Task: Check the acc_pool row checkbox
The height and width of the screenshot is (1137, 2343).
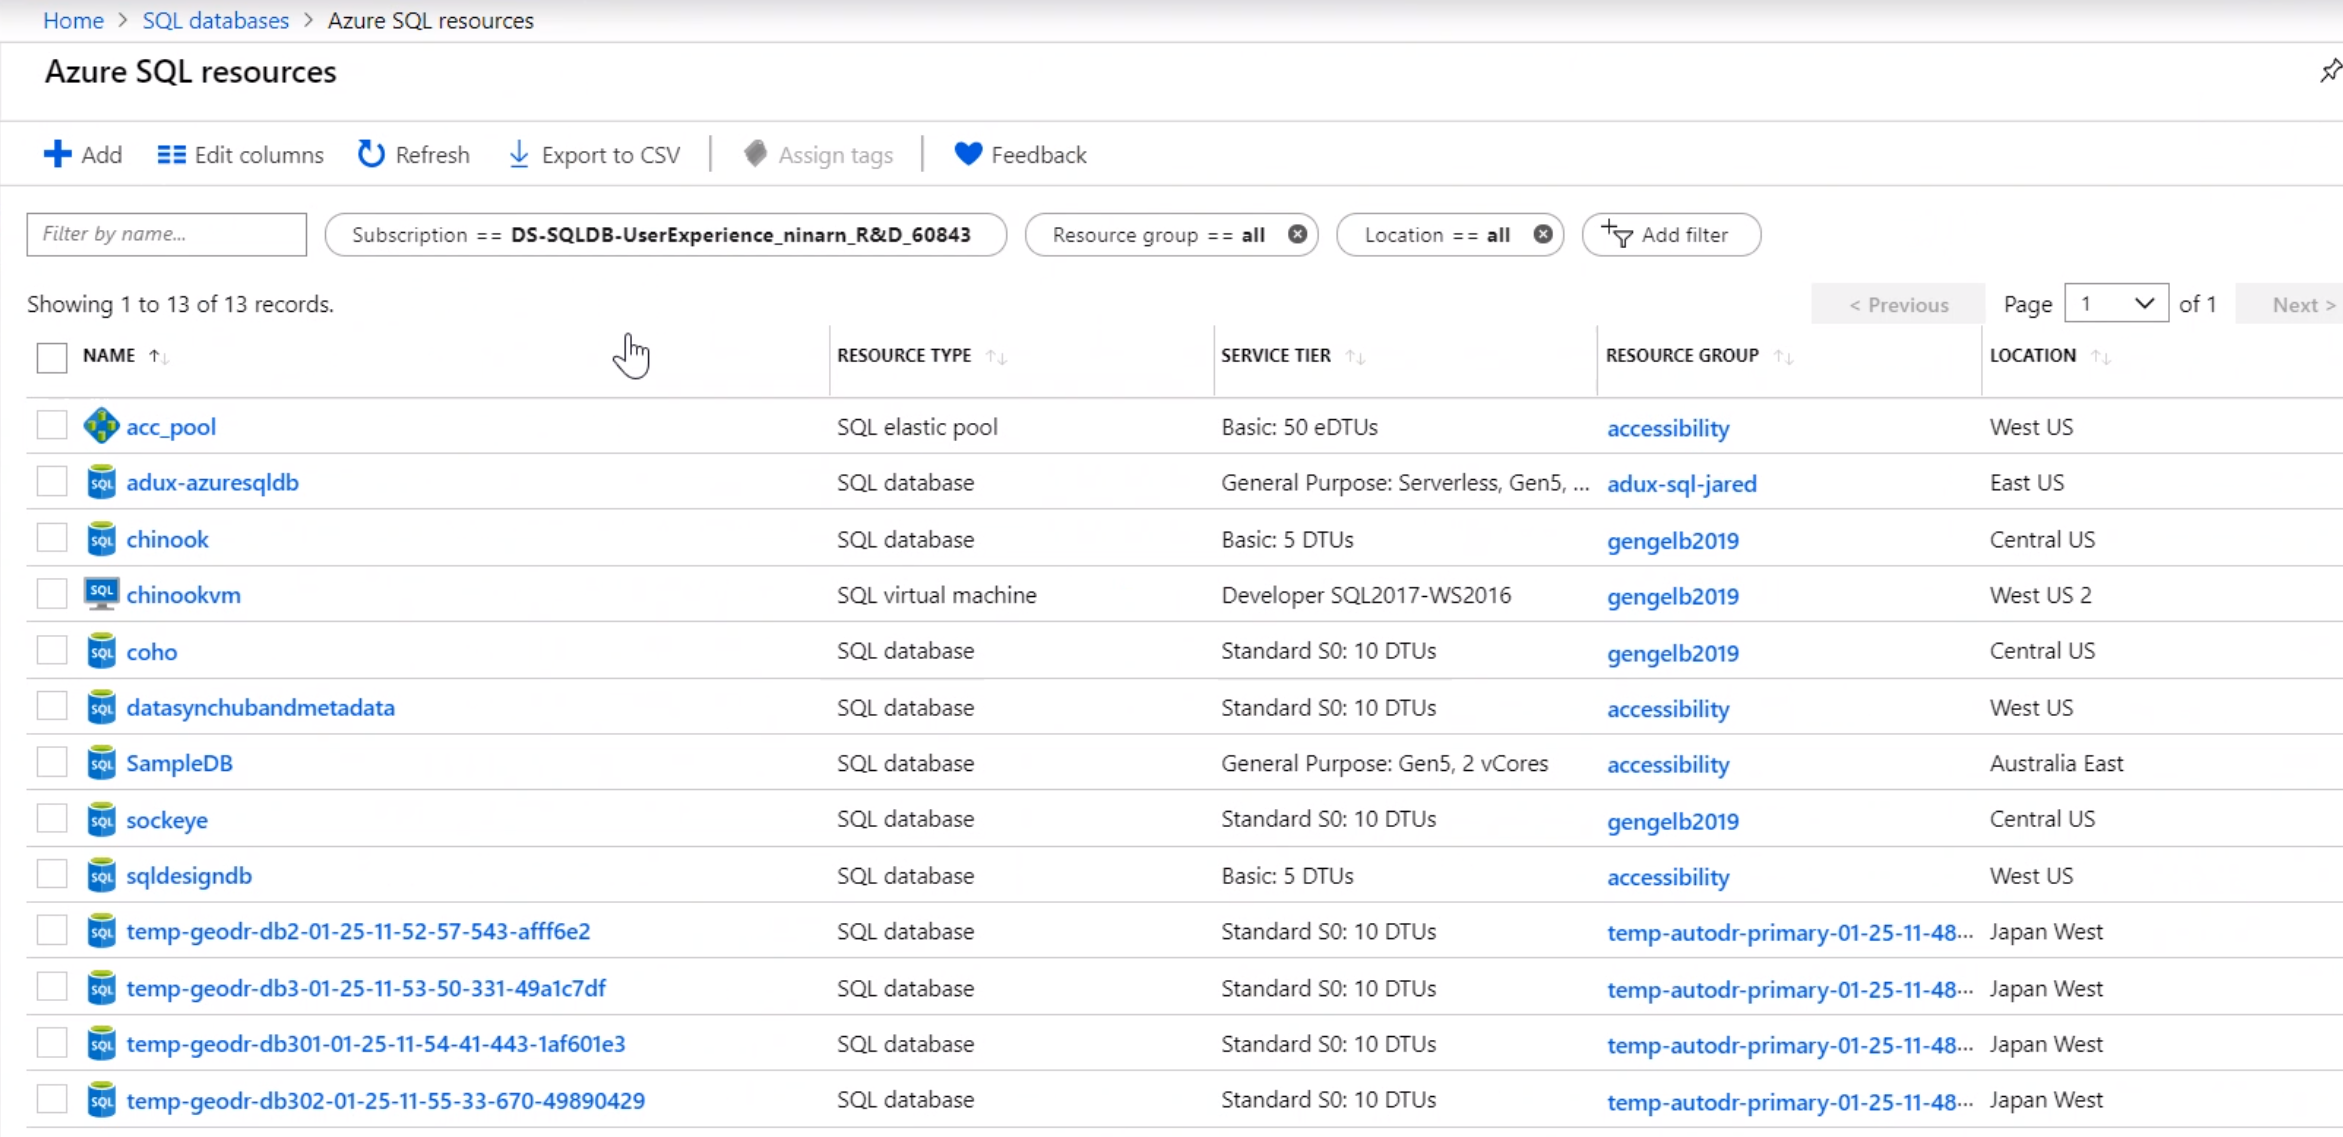Action: click(x=52, y=425)
